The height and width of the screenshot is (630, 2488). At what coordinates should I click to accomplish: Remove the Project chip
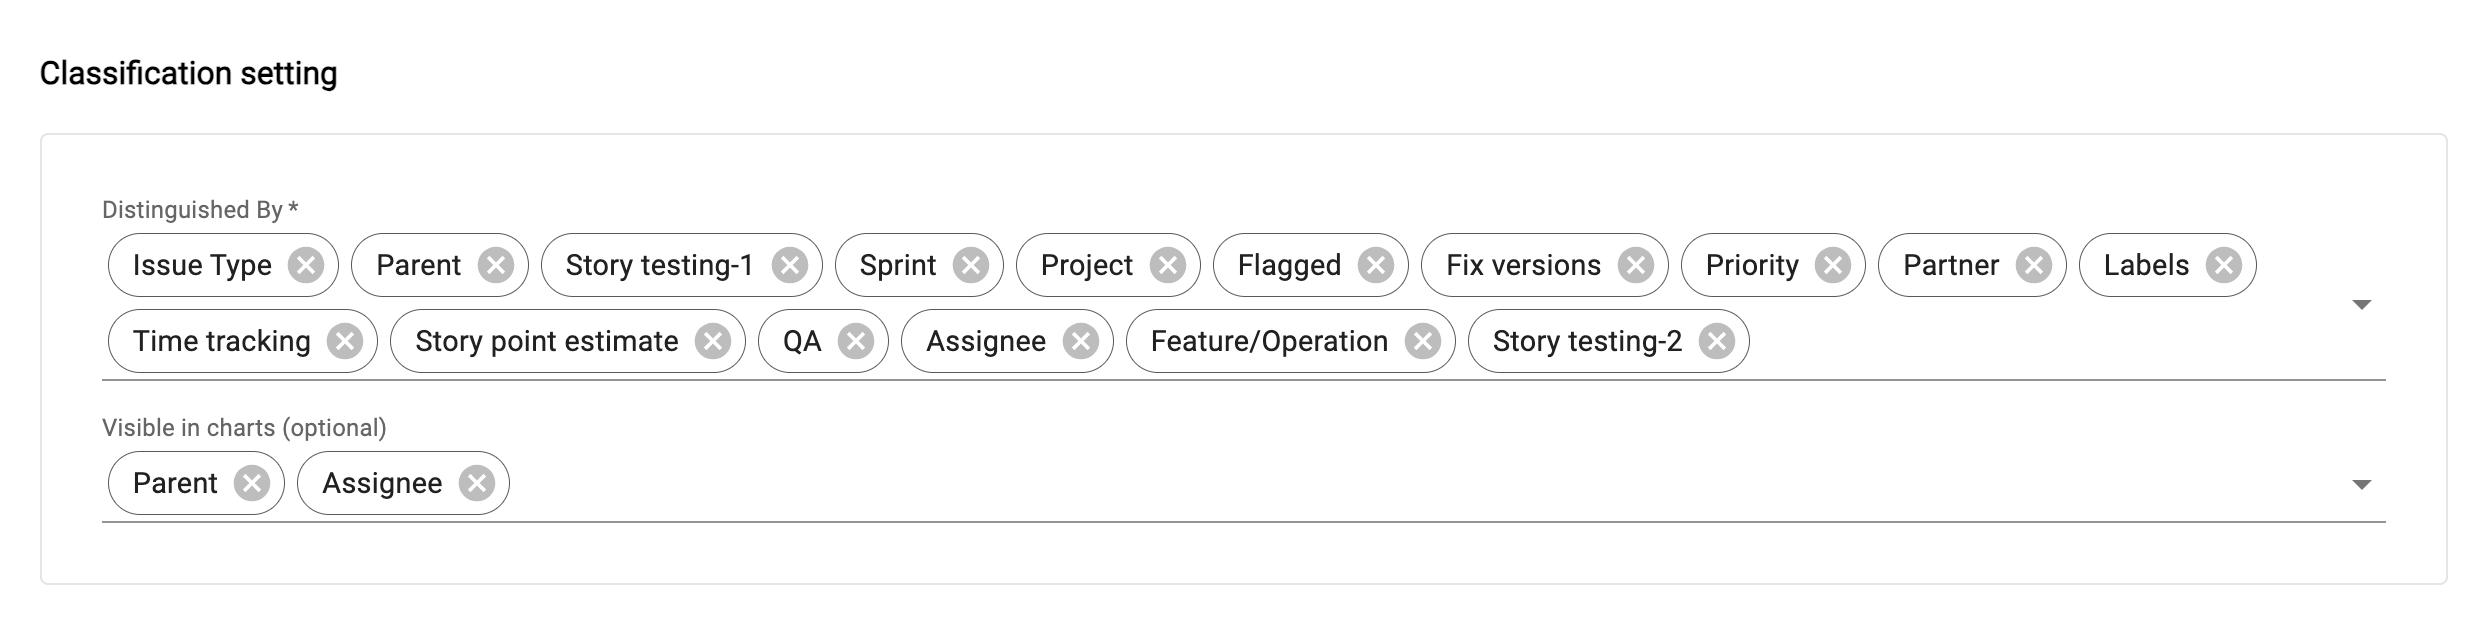pyautogui.click(x=1167, y=265)
